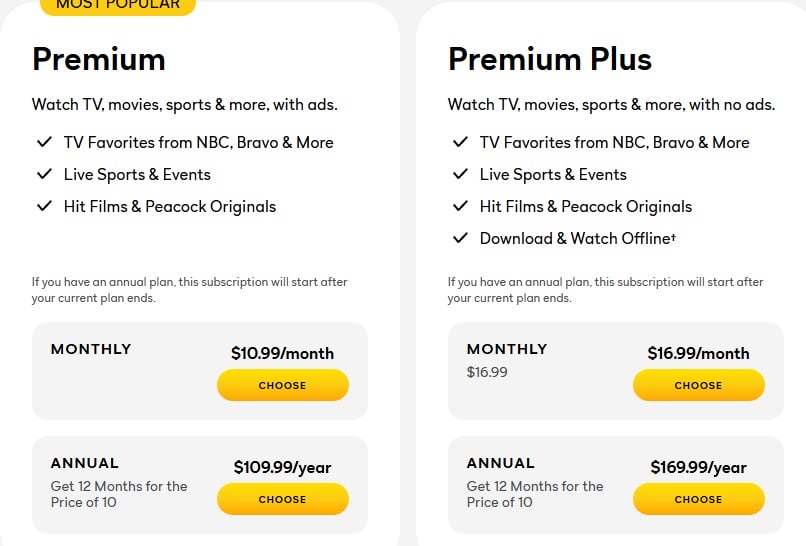Click the ANNUAL label in the Premium card
This screenshot has width=806, height=546.
pos(85,463)
